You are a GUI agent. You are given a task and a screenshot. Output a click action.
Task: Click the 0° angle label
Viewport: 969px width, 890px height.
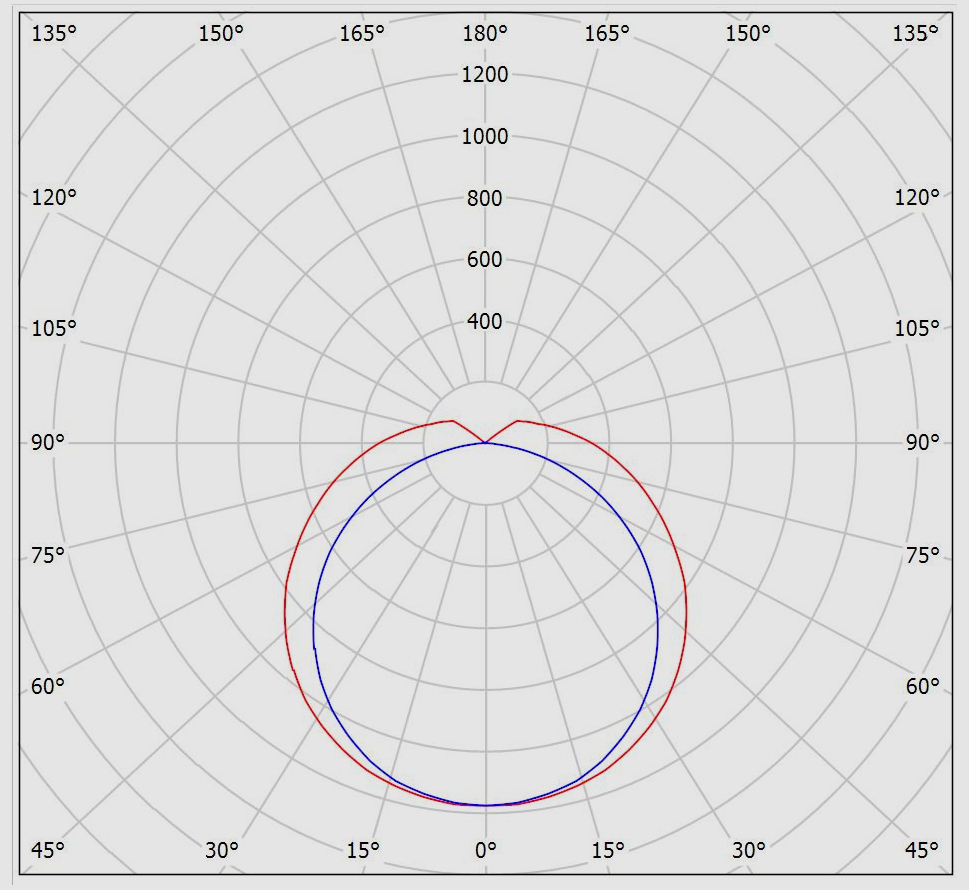[485, 850]
